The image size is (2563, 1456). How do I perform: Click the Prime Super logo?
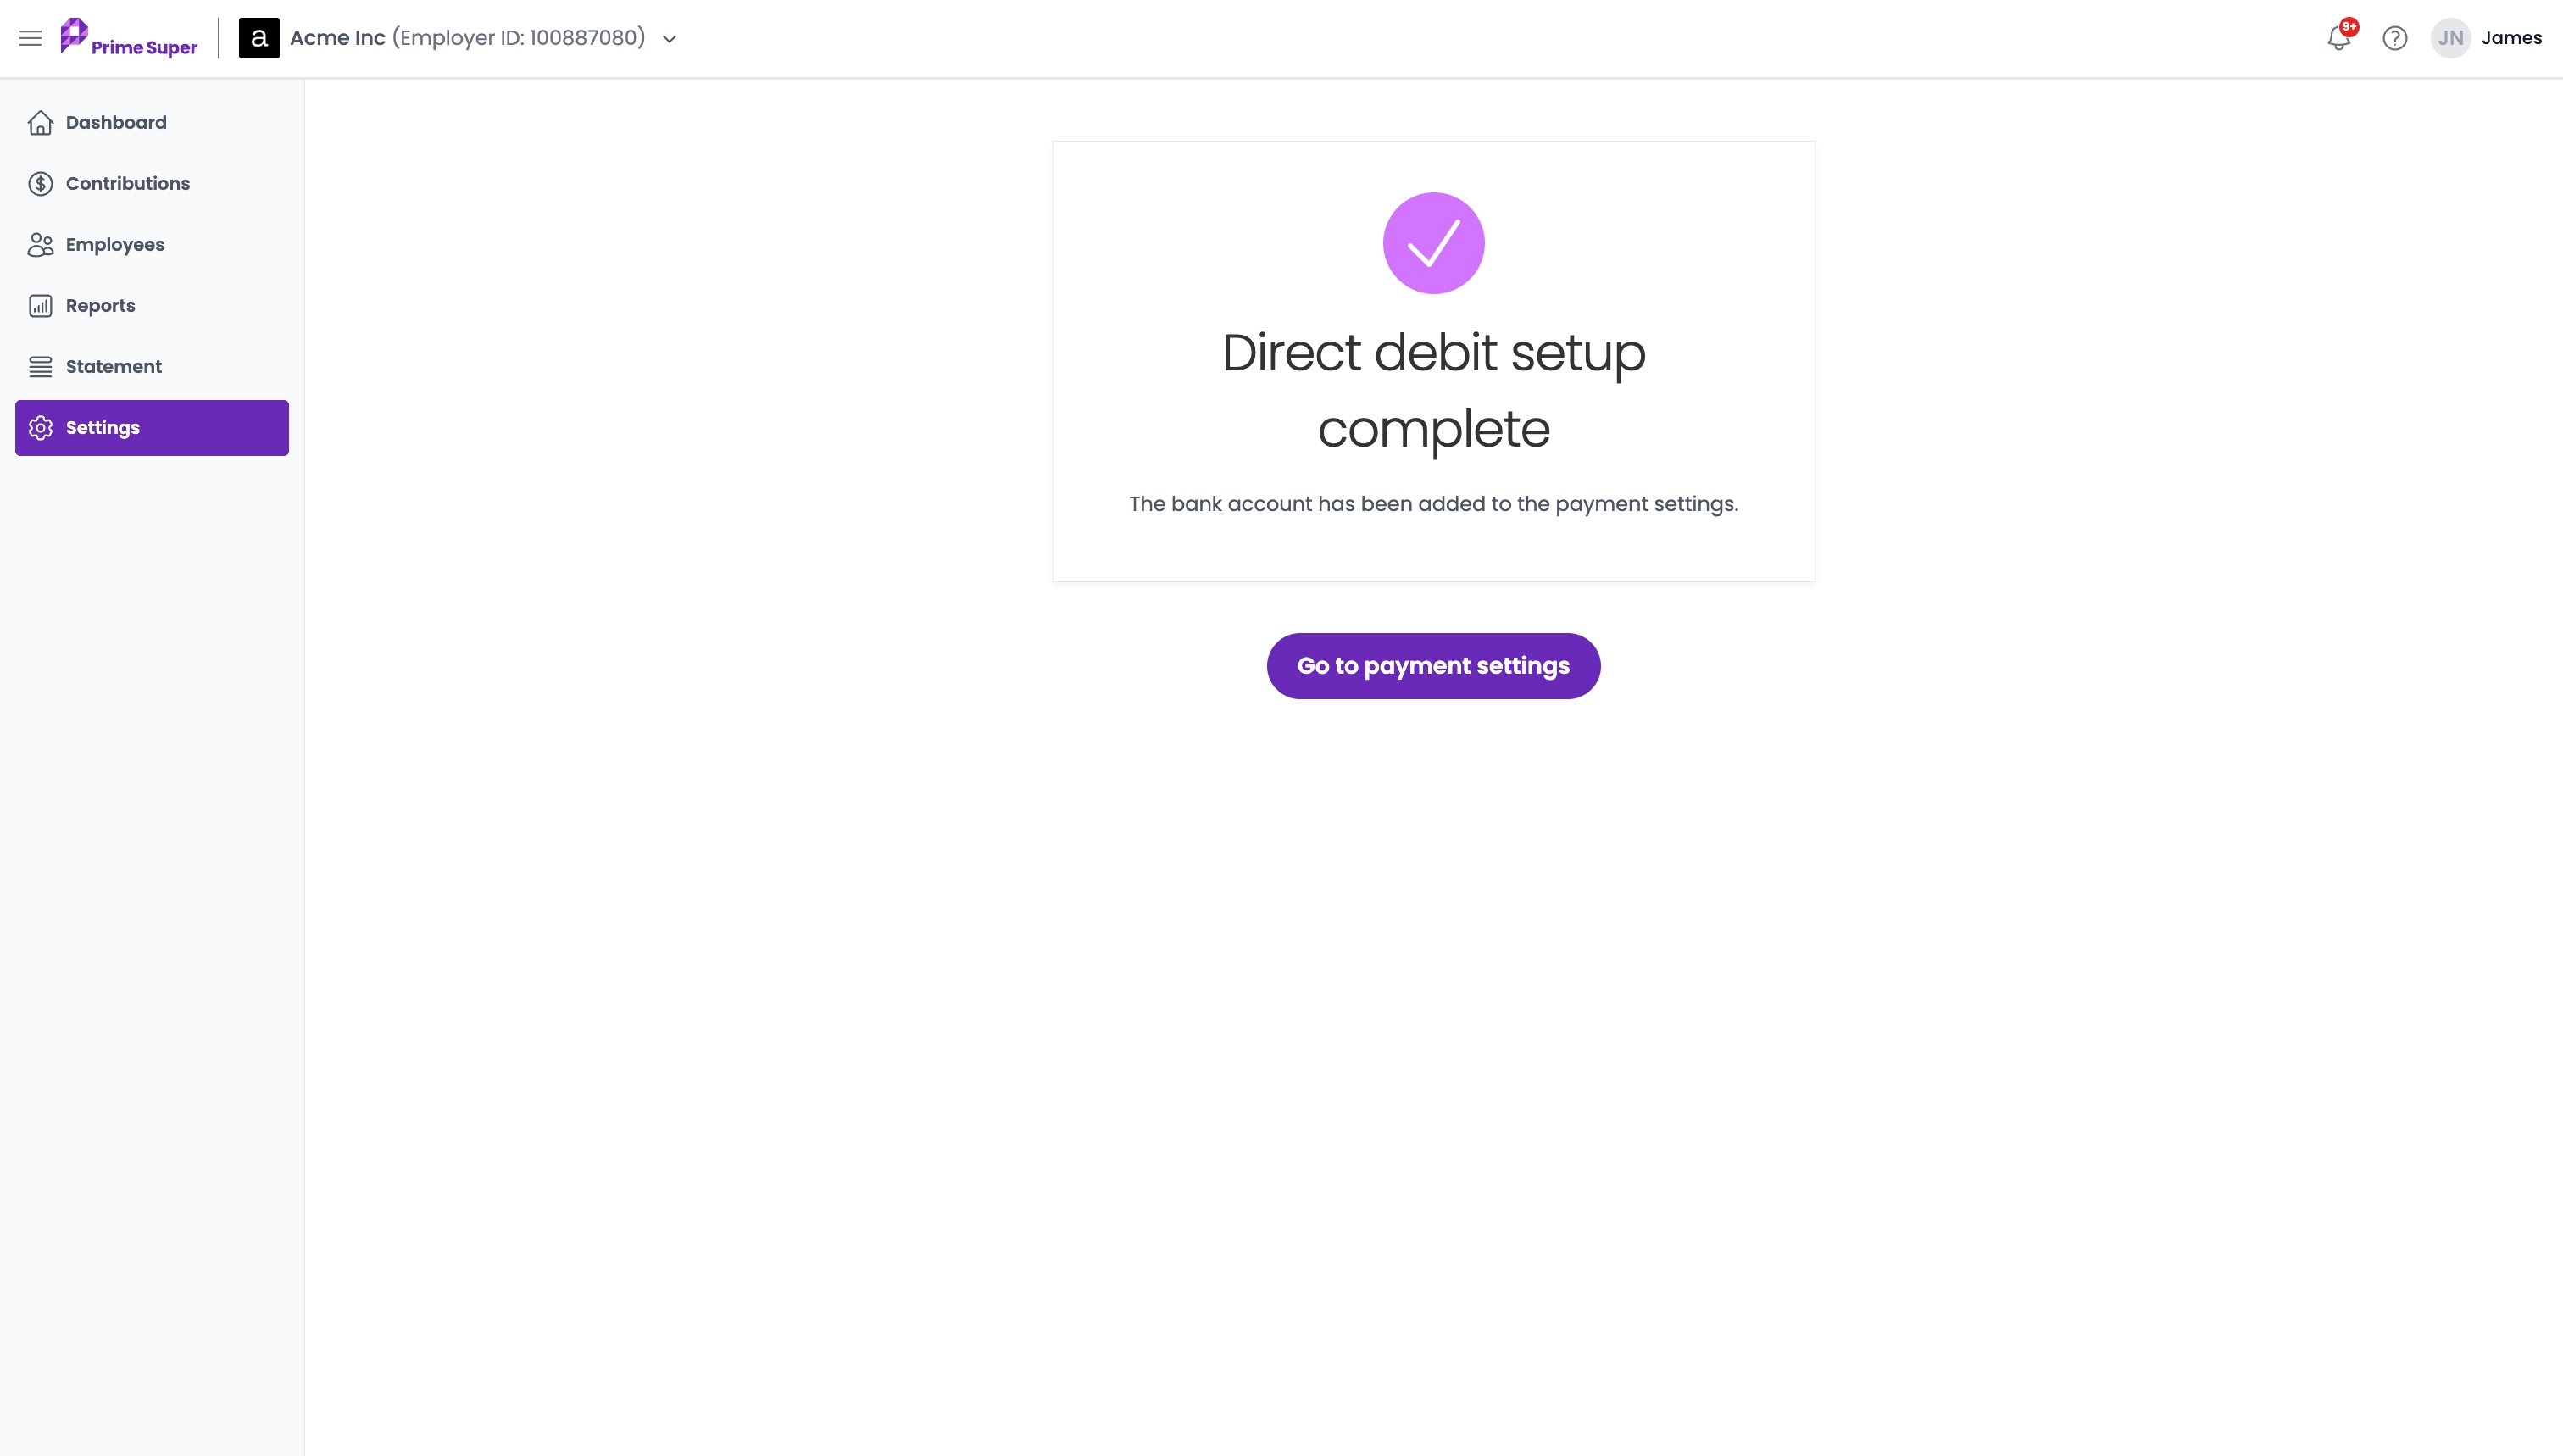(x=129, y=38)
